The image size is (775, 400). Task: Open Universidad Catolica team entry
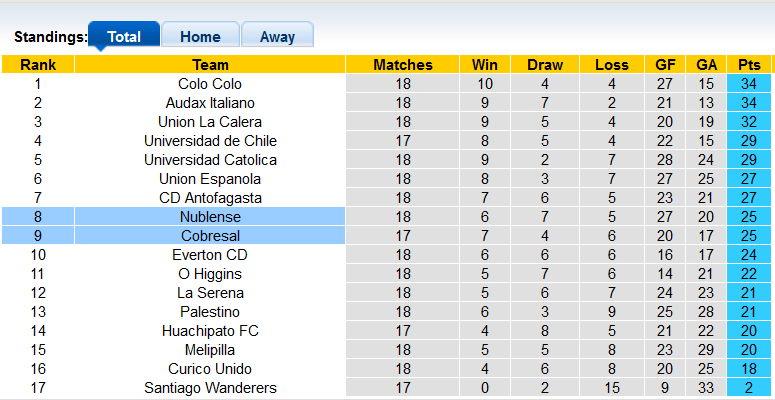(x=210, y=160)
